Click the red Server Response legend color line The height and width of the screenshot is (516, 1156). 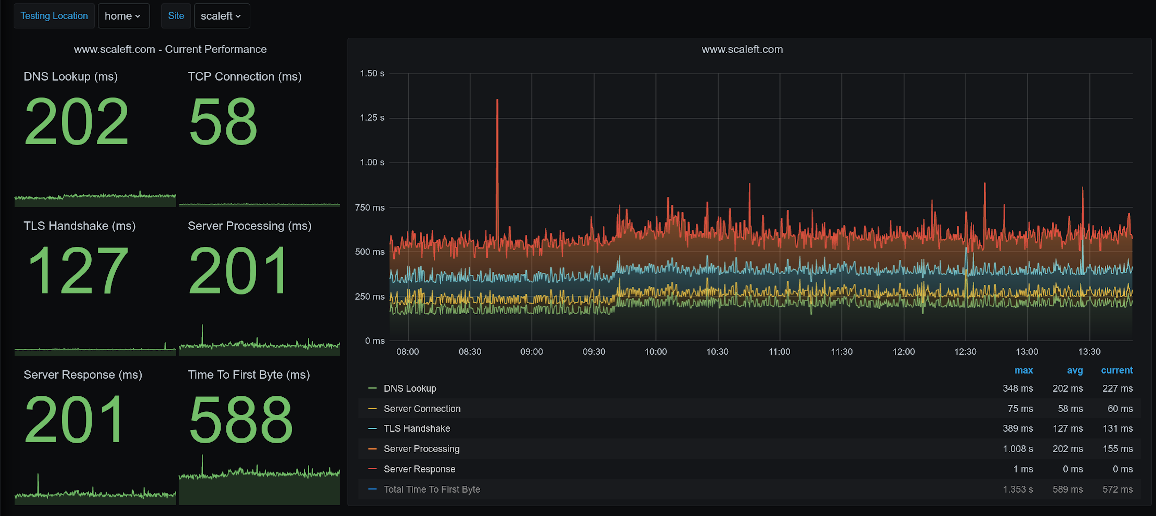(372, 469)
